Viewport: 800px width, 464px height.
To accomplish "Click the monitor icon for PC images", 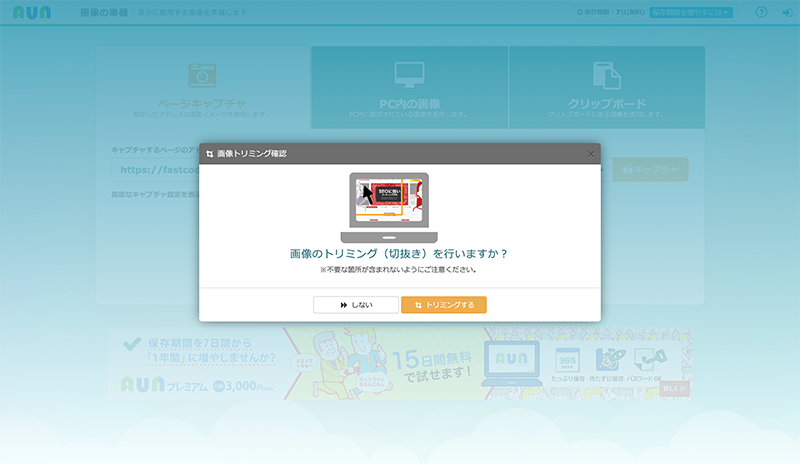I will [409, 74].
